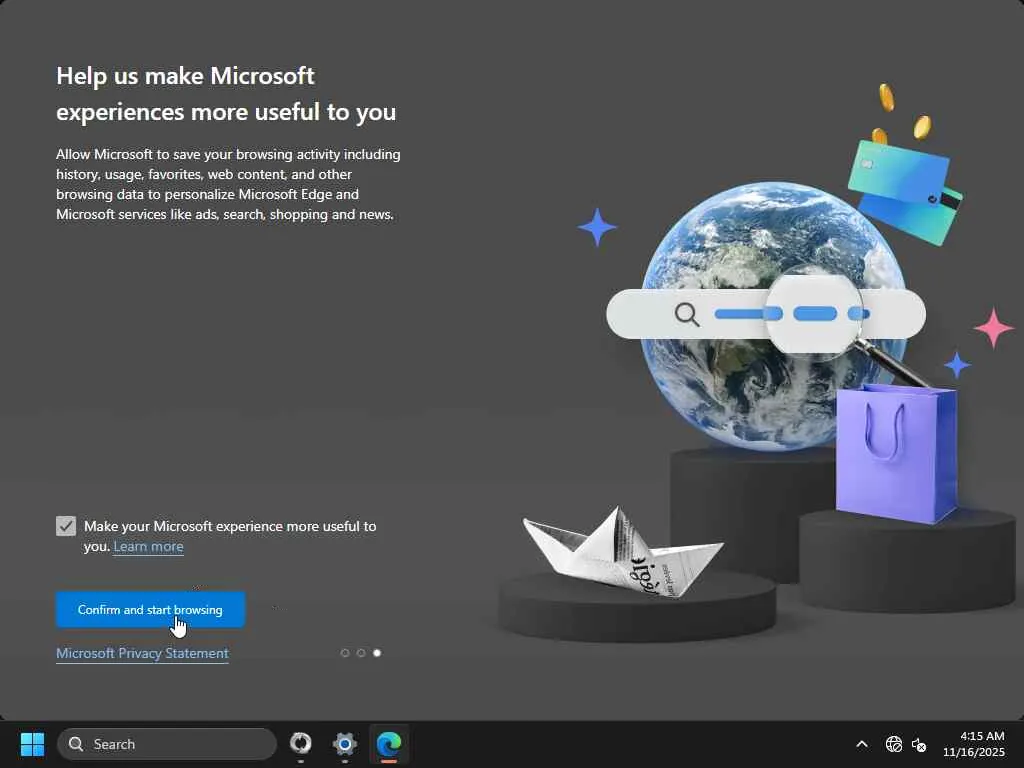Click the taskbar Search box
The width and height of the screenshot is (1024, 768).
click(167, 744)
